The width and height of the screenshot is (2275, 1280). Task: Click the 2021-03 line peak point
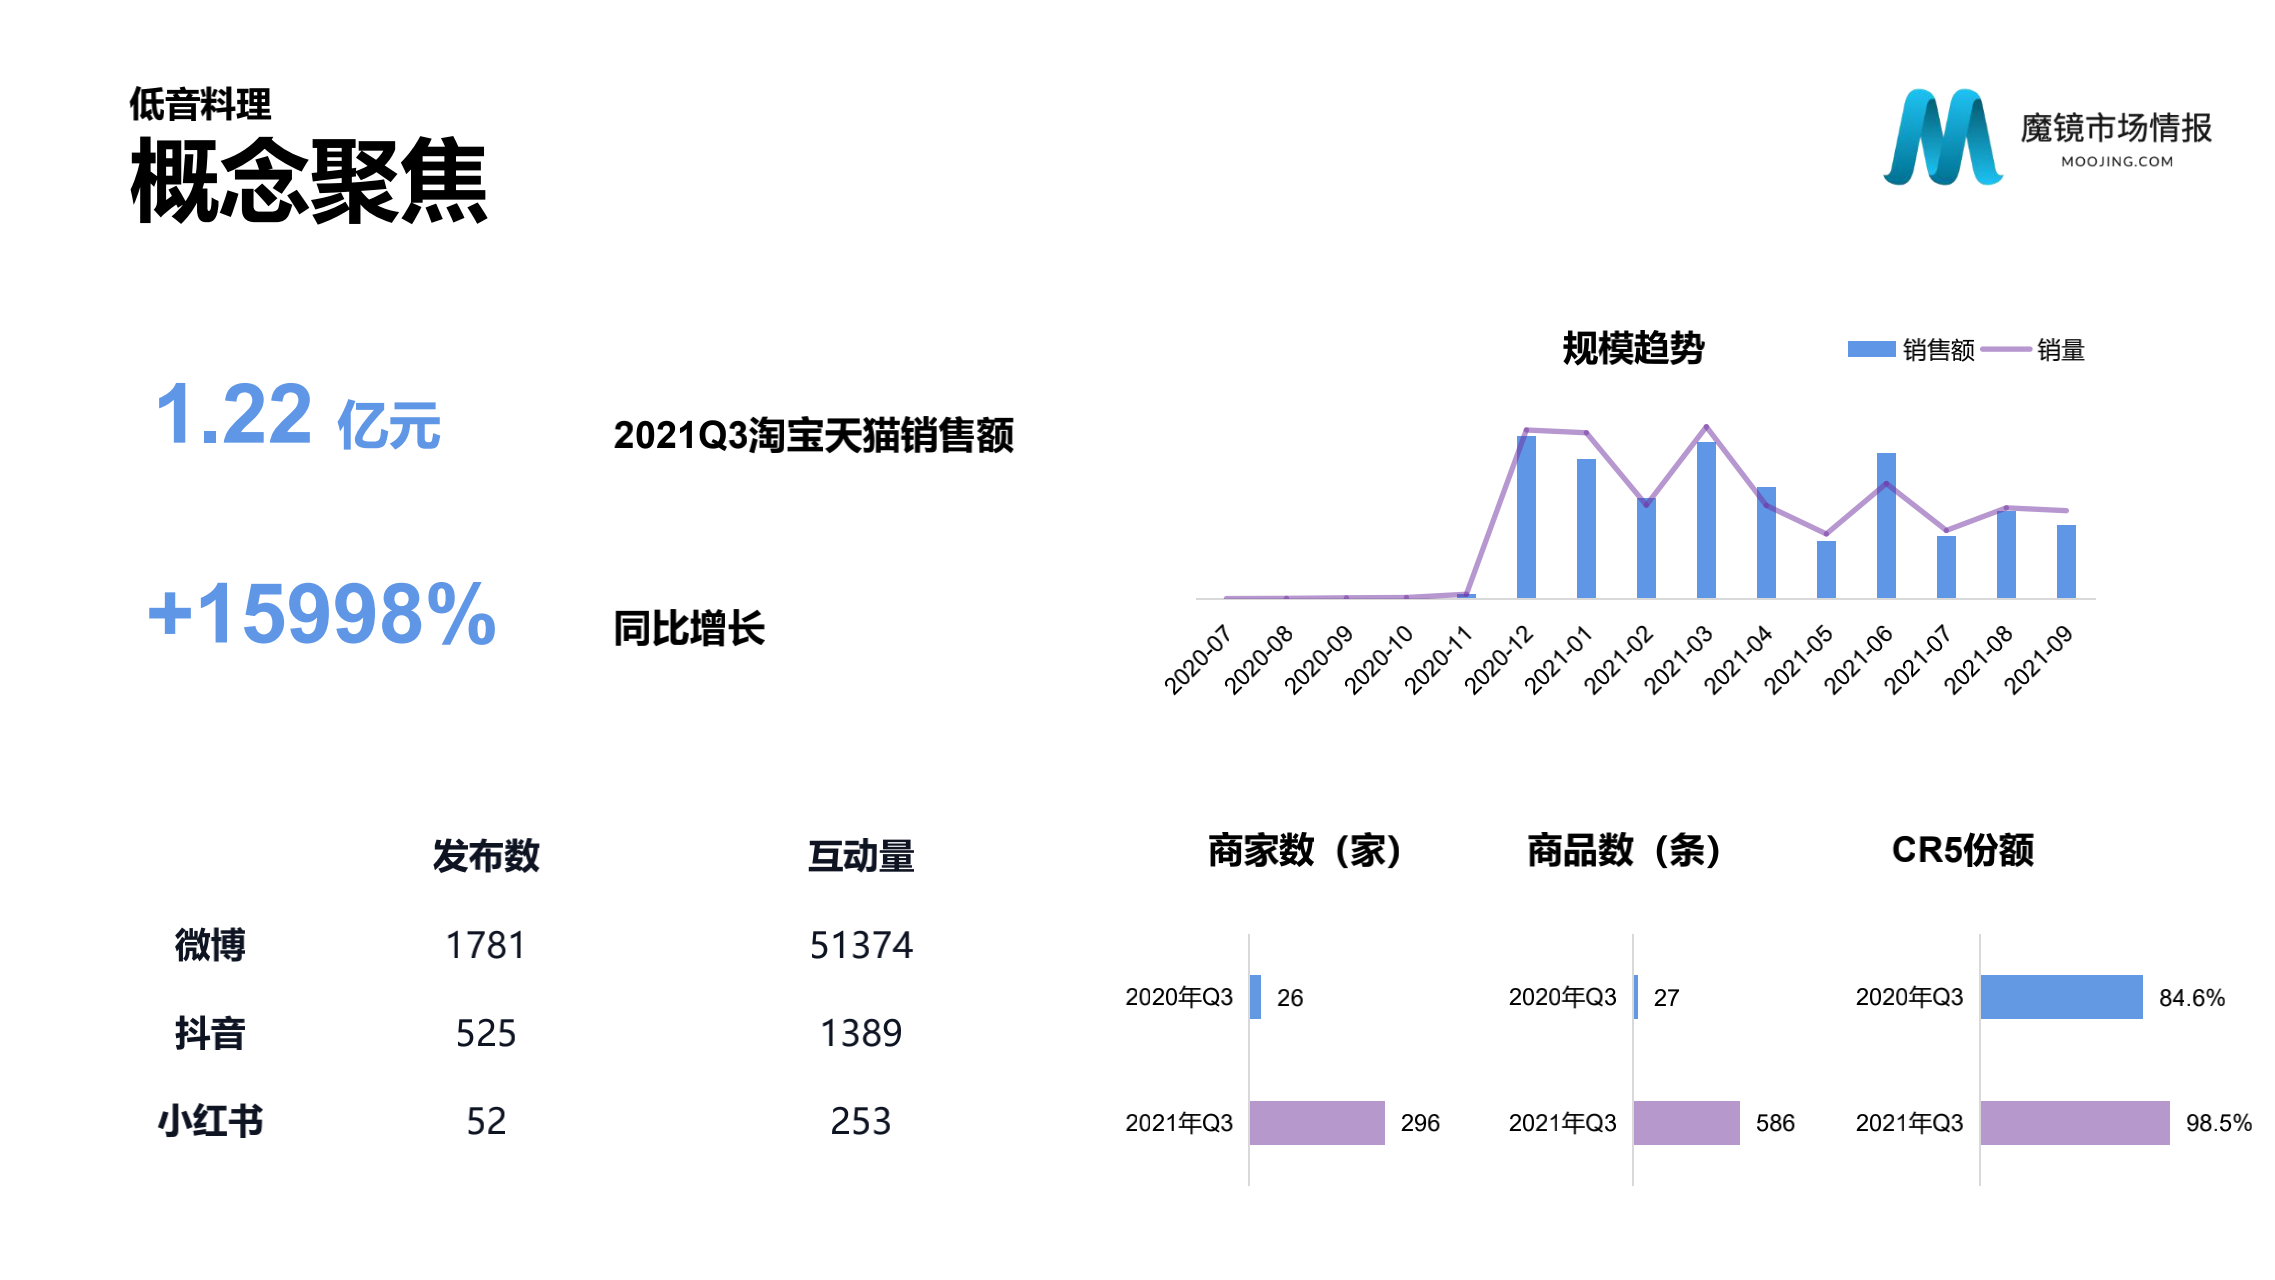coord(1706,427)
